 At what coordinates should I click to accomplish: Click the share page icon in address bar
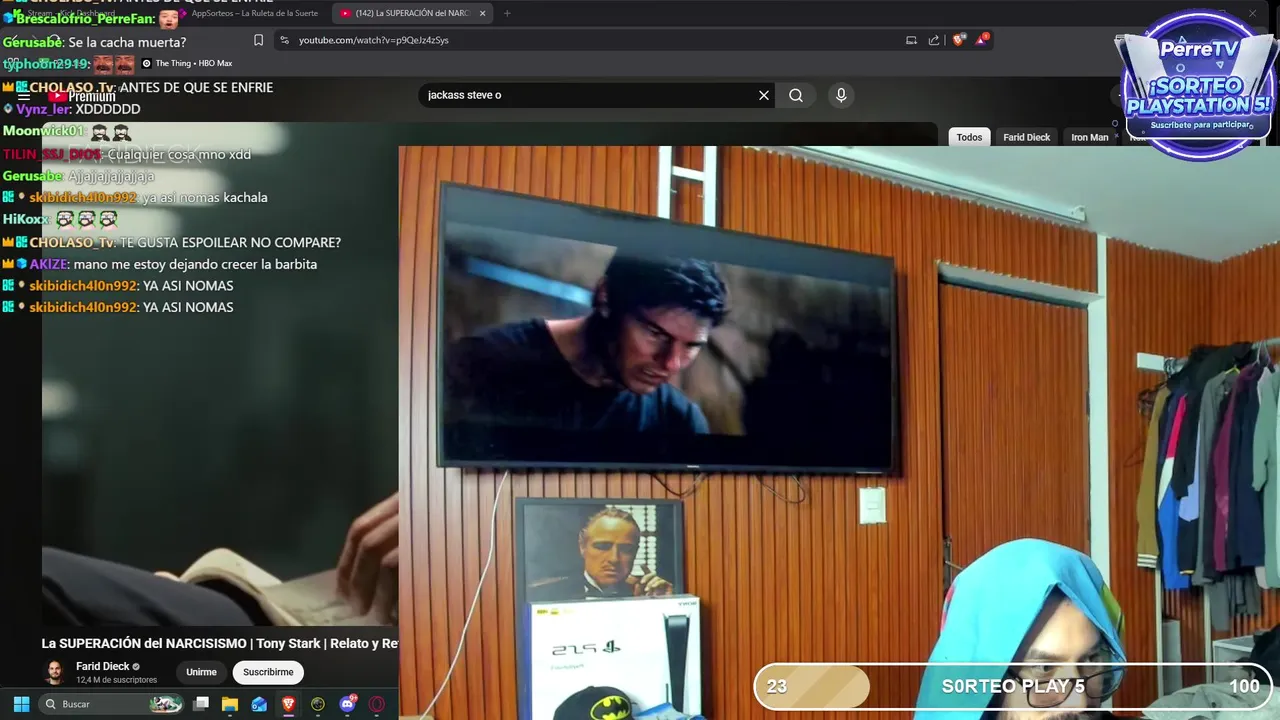pyautogui.click(x=934, y=40)
